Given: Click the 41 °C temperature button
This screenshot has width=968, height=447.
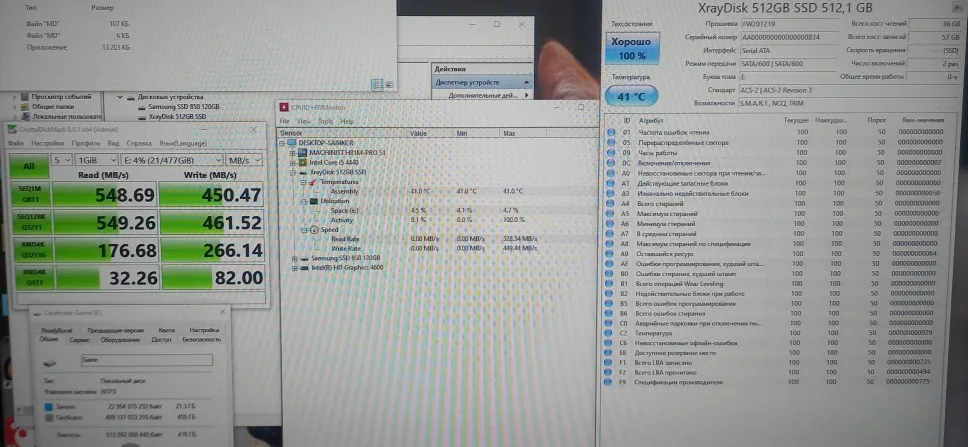Looking at the screenshot, I should point(631,97).
